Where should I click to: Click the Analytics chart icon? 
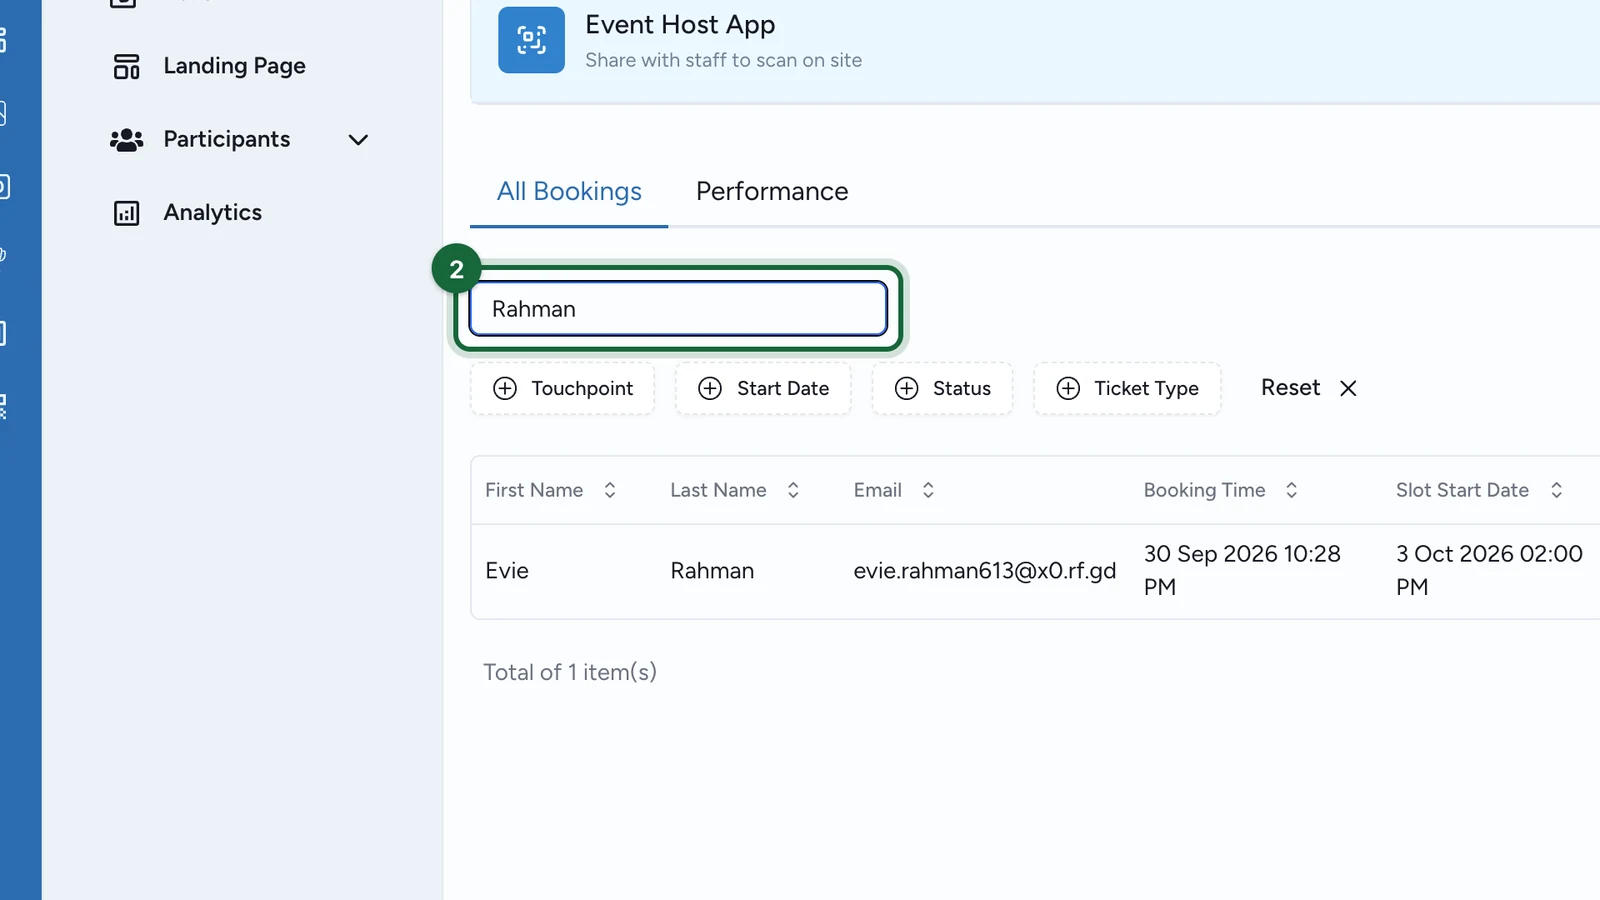126,213
